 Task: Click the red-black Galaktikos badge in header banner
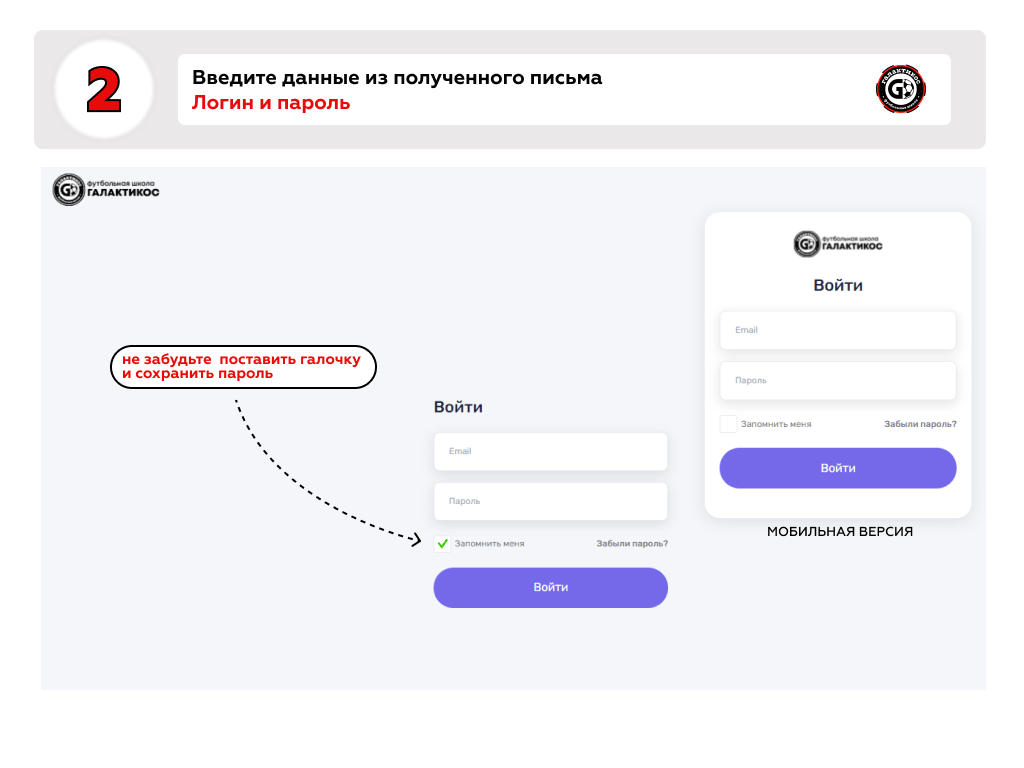pyautogui.click(x=901, y=89)
